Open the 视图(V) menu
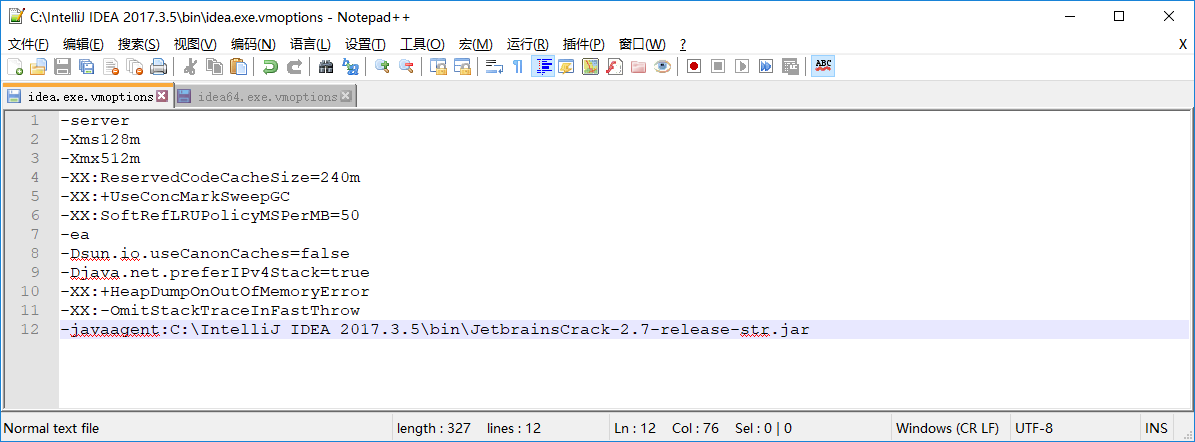This screenshot has width=1195, height=442. tap(195, 44)
